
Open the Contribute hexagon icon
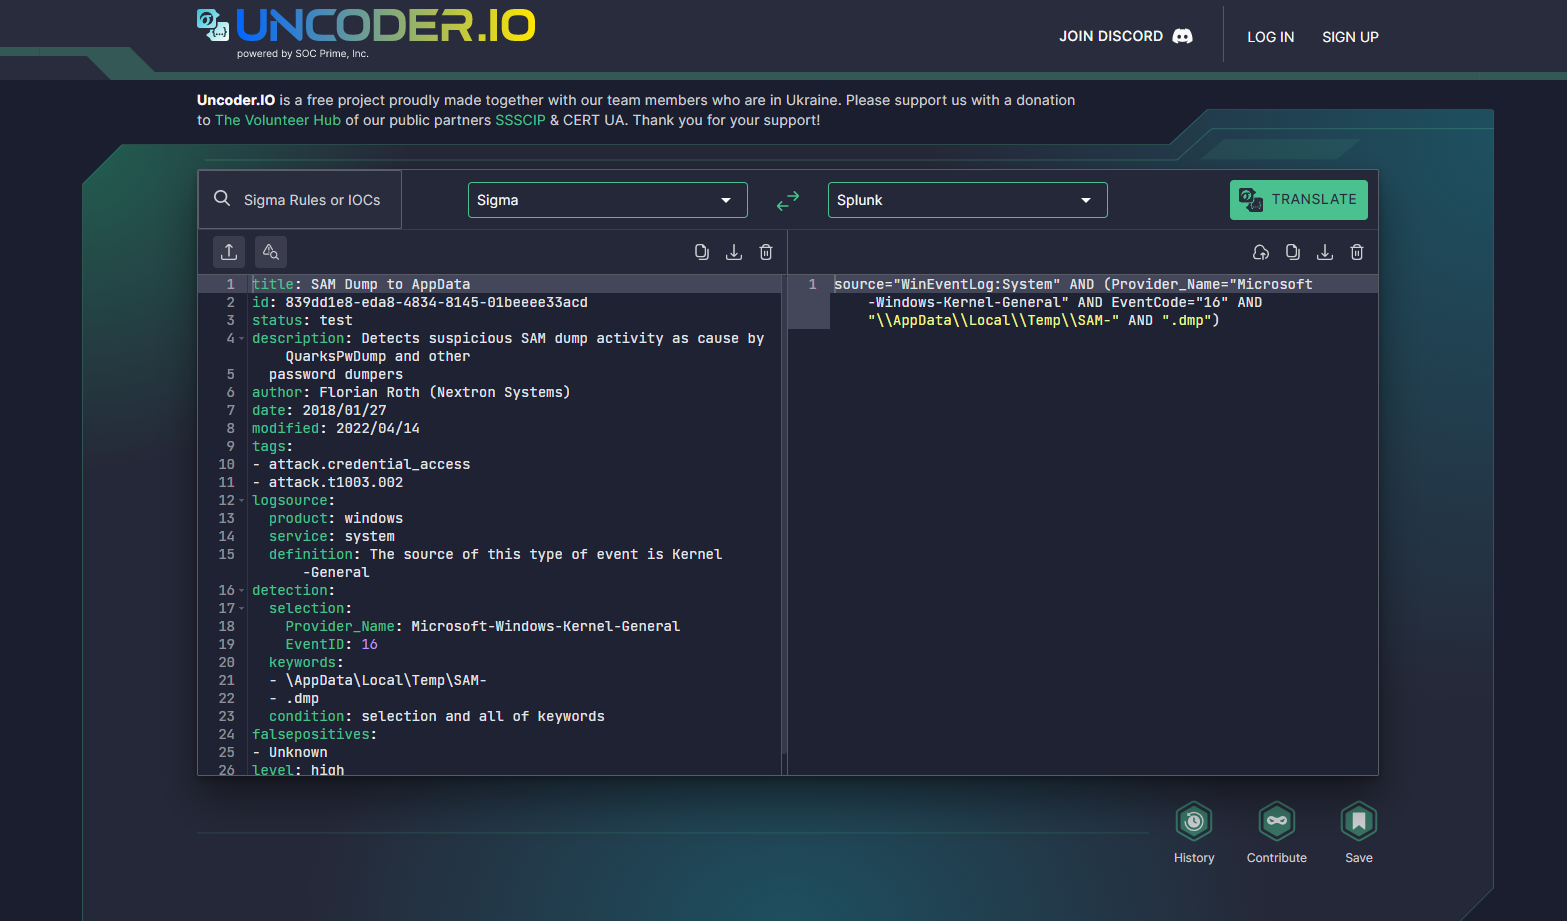tap(1277, 822)
